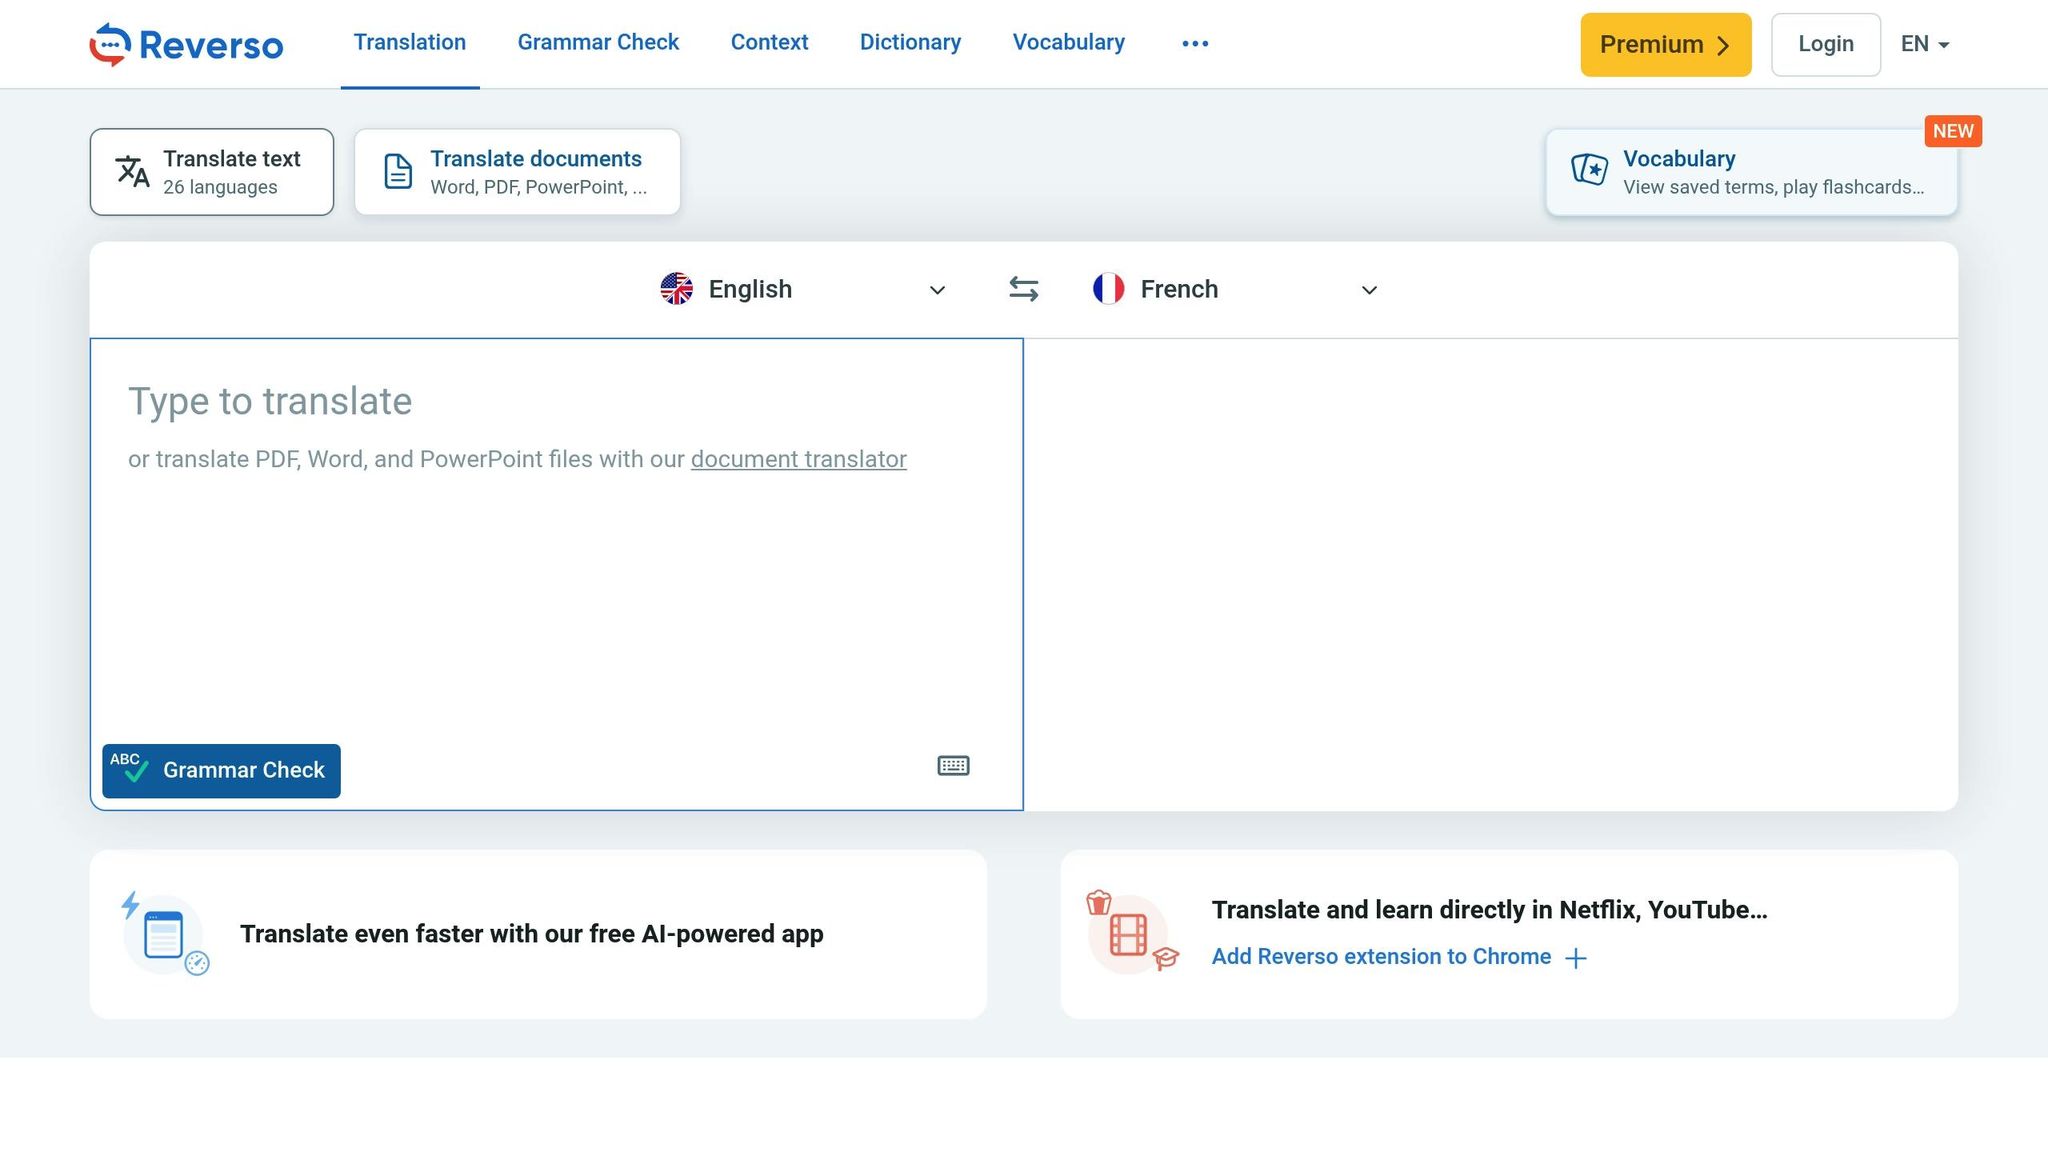2048x1152 pixels.
Task: Go to the Dictionary tab
Action: click(910, 42)
